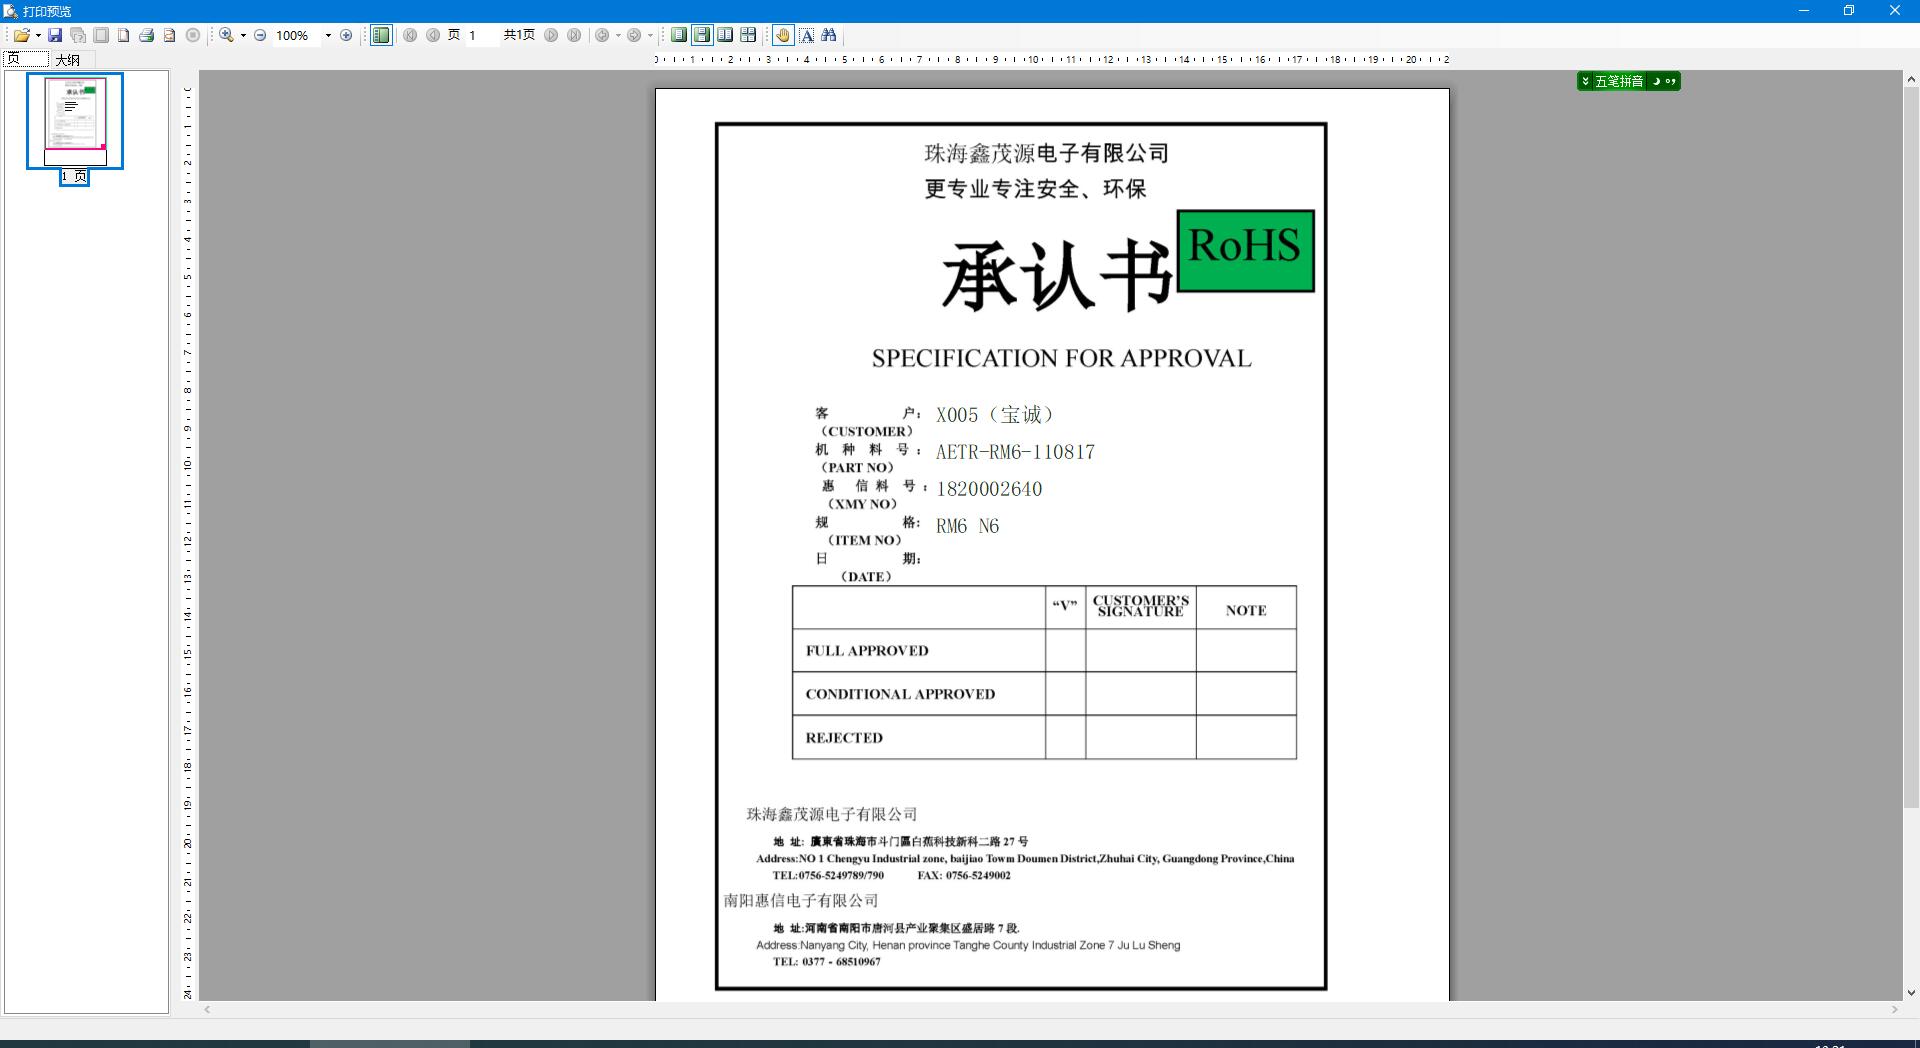
Task: Open the magnifier zoom dropdown arrow
Action: [243, 36]
